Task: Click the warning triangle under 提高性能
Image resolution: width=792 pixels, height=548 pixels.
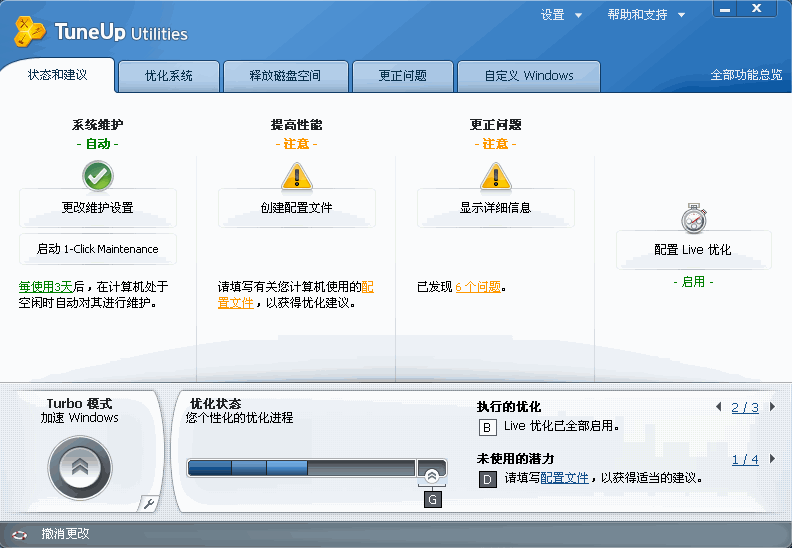Action: click(296, 176)
